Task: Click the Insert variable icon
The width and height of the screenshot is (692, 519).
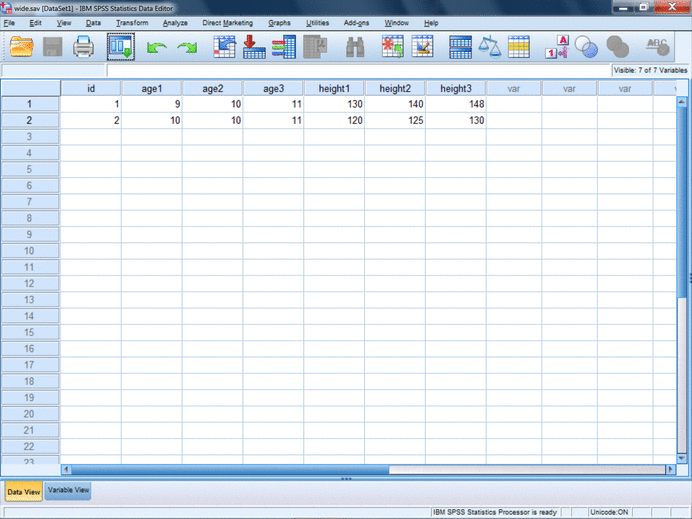Action: 422,47
